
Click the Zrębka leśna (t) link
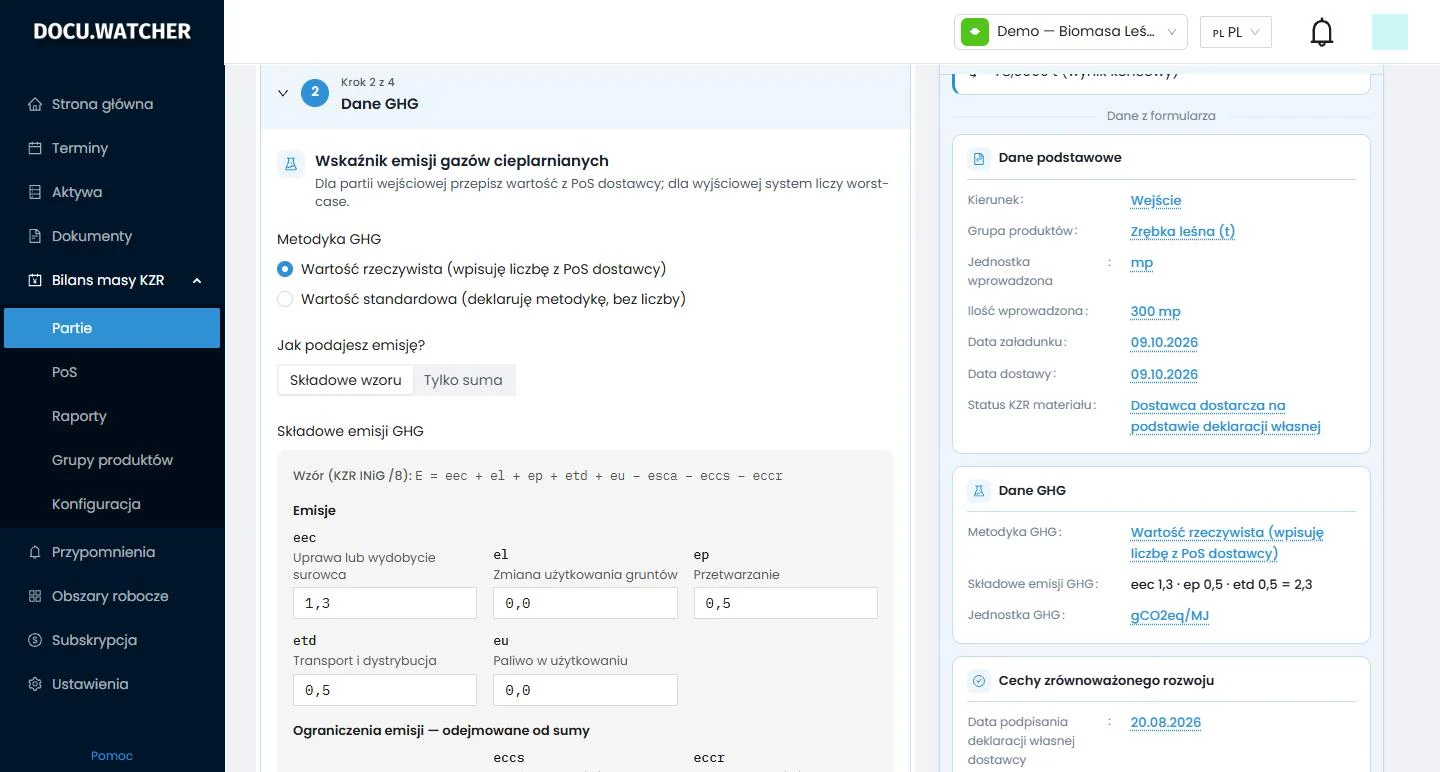pyautogui.click(x=1183, y=231)
